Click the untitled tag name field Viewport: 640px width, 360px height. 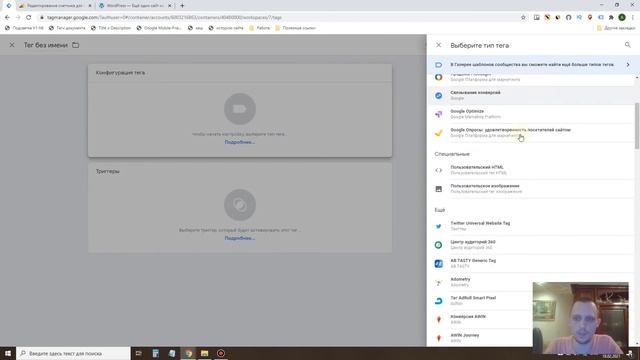point(46,45)
